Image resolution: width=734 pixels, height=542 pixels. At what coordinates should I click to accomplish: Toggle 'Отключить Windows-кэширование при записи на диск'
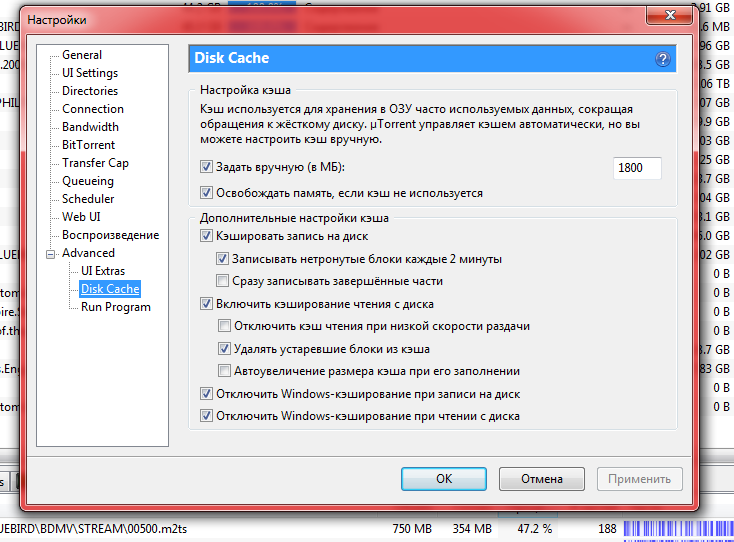click(206, 394)
